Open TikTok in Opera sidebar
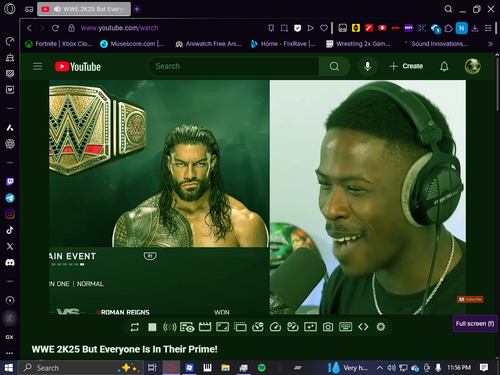Image resolution: width=500 pixels, height=375 pixels. point(10,230)
